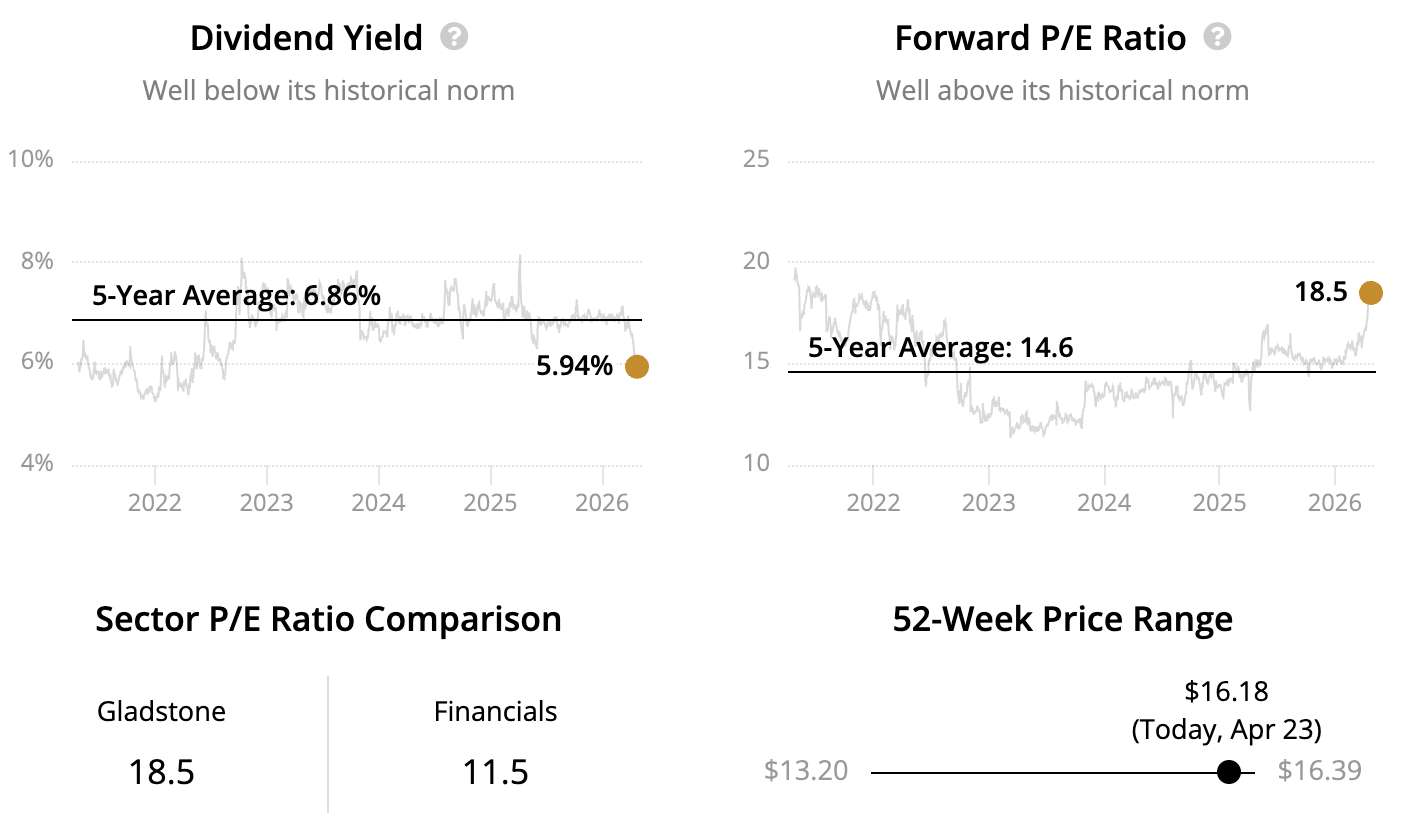This screenshot has height=830, width=1414.
Task: Click the $16.18 today price label
Action: coord(1226,691)
